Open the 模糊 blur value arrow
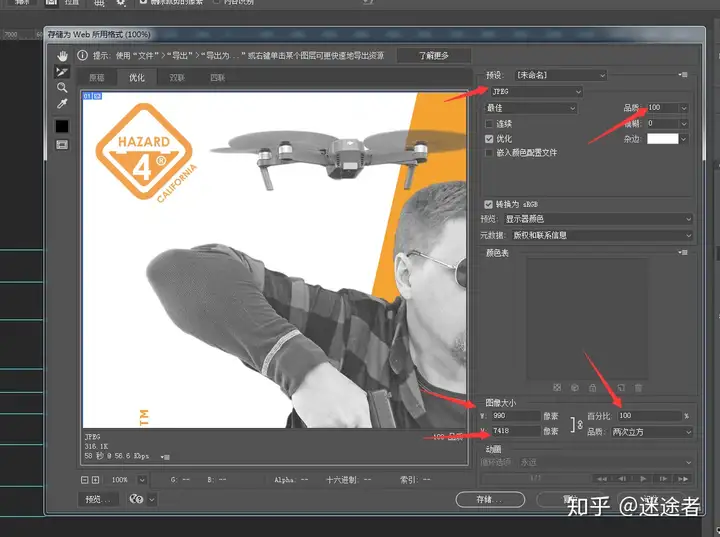 (684, 124)
